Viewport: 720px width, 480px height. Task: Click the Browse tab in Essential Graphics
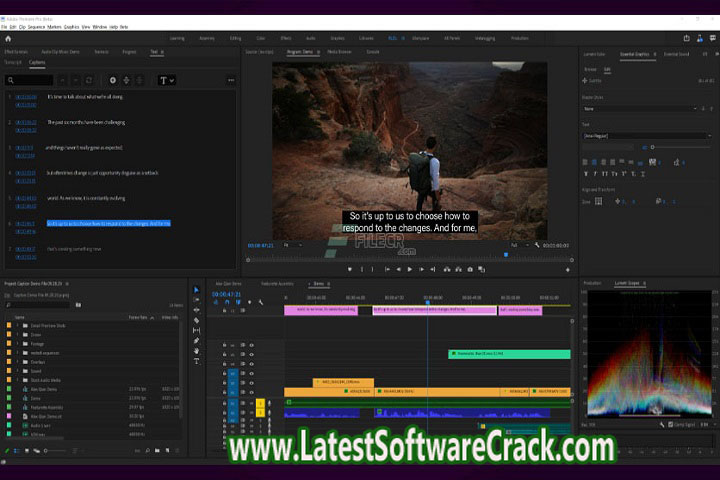[x=590, y=69]
